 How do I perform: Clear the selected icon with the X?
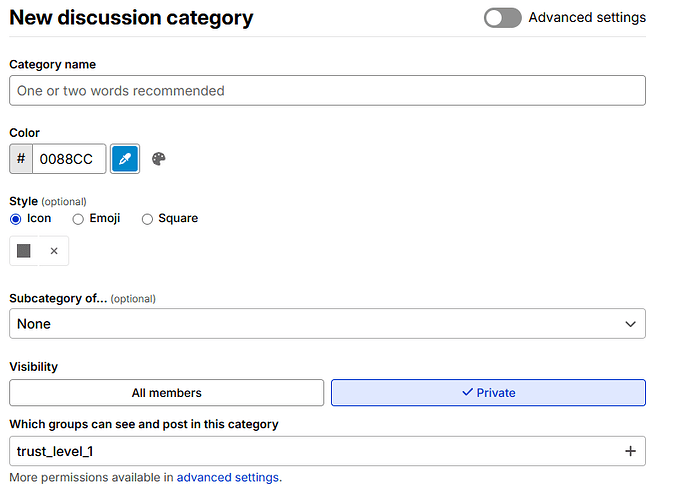coord(54,251)
